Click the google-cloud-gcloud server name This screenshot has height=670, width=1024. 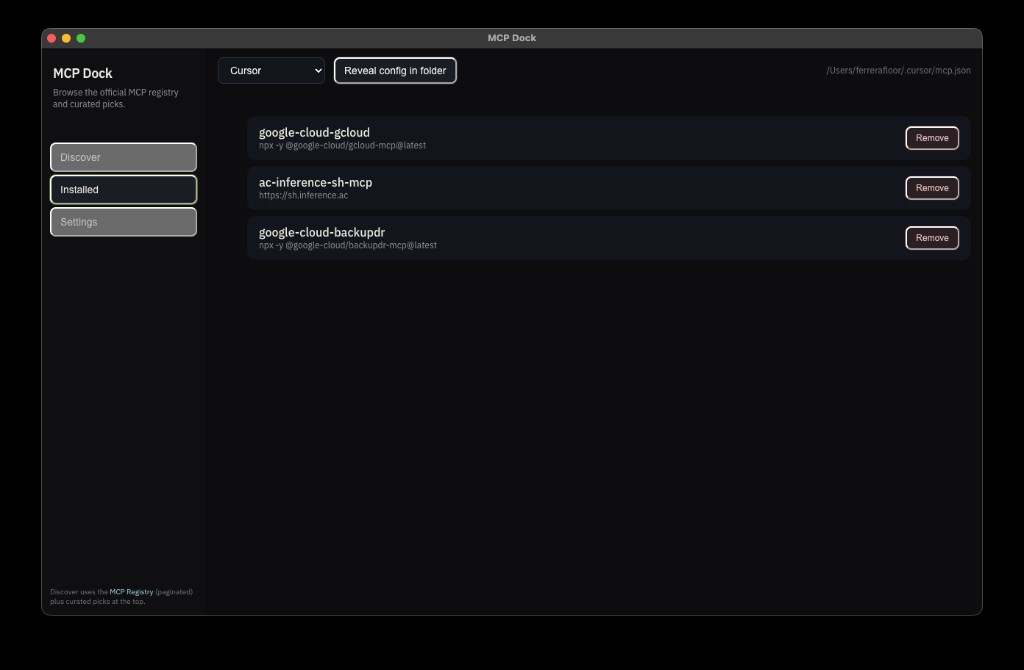tap(314, 133)
